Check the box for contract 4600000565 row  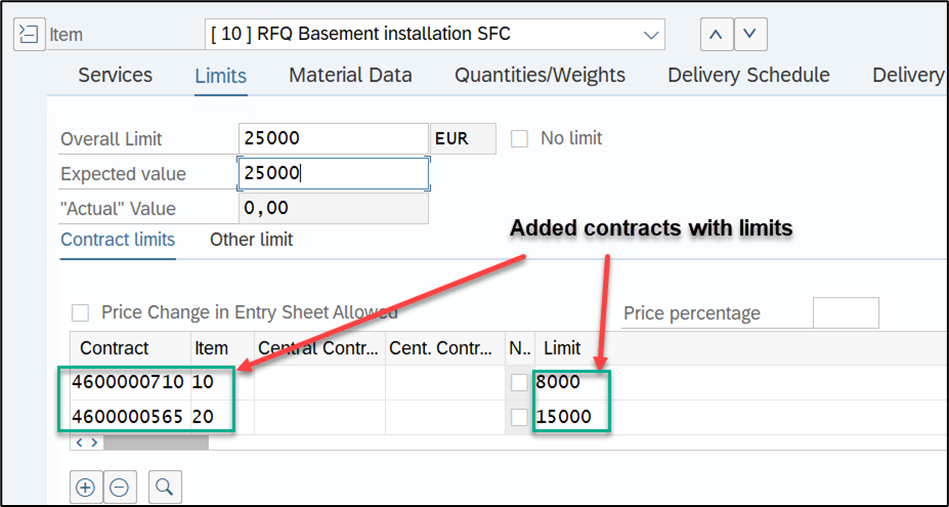coord(519,417)
